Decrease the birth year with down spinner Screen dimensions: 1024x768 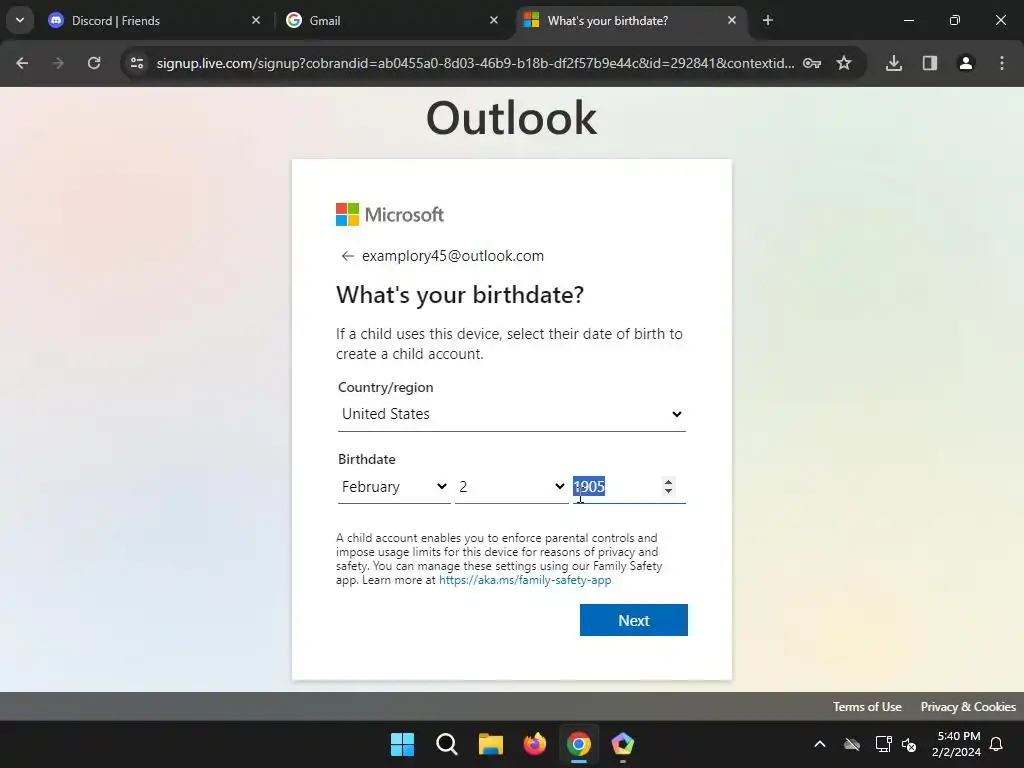coord(668,490)
